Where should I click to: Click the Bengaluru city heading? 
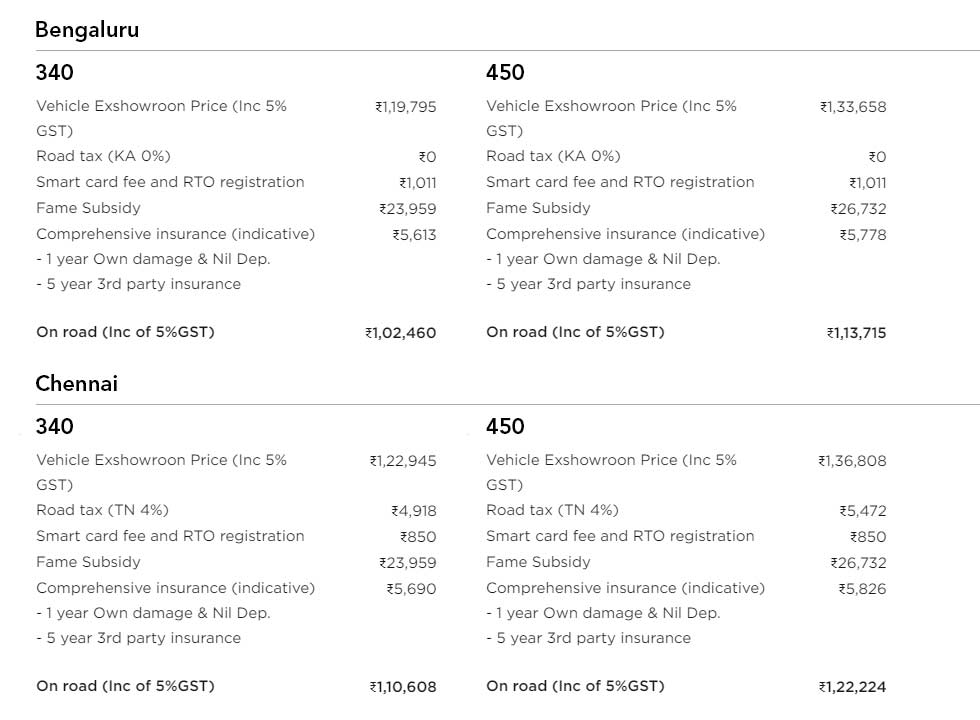(x=87, y=30)
